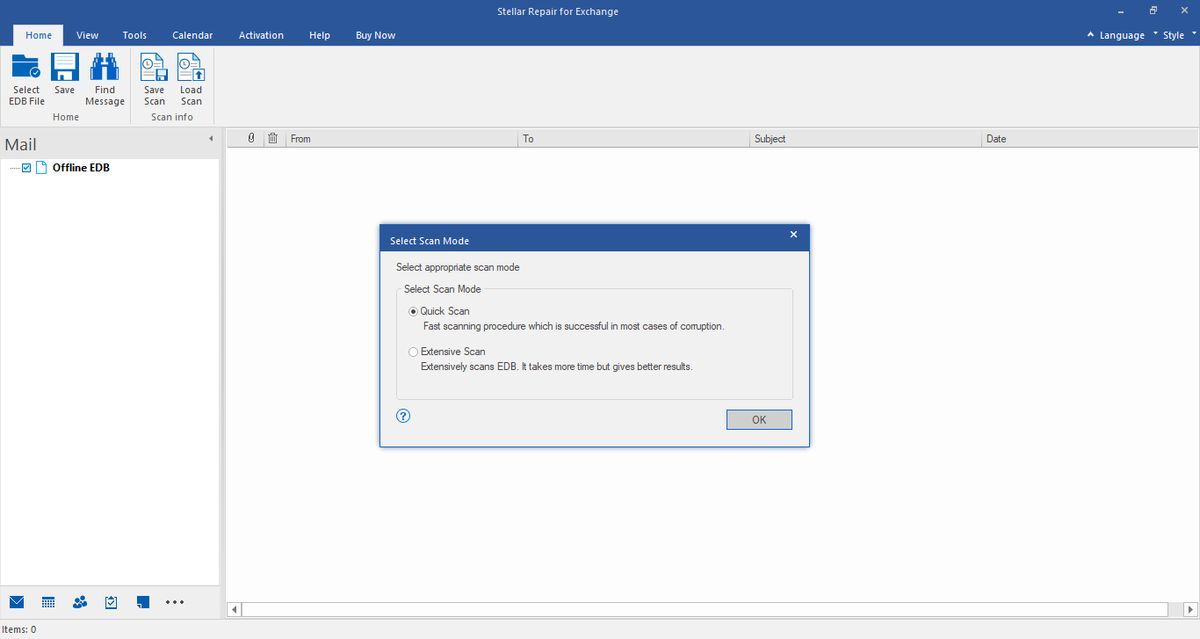
Task: Click 'Select appropriate scan mode' text
Action: (458, 267)
